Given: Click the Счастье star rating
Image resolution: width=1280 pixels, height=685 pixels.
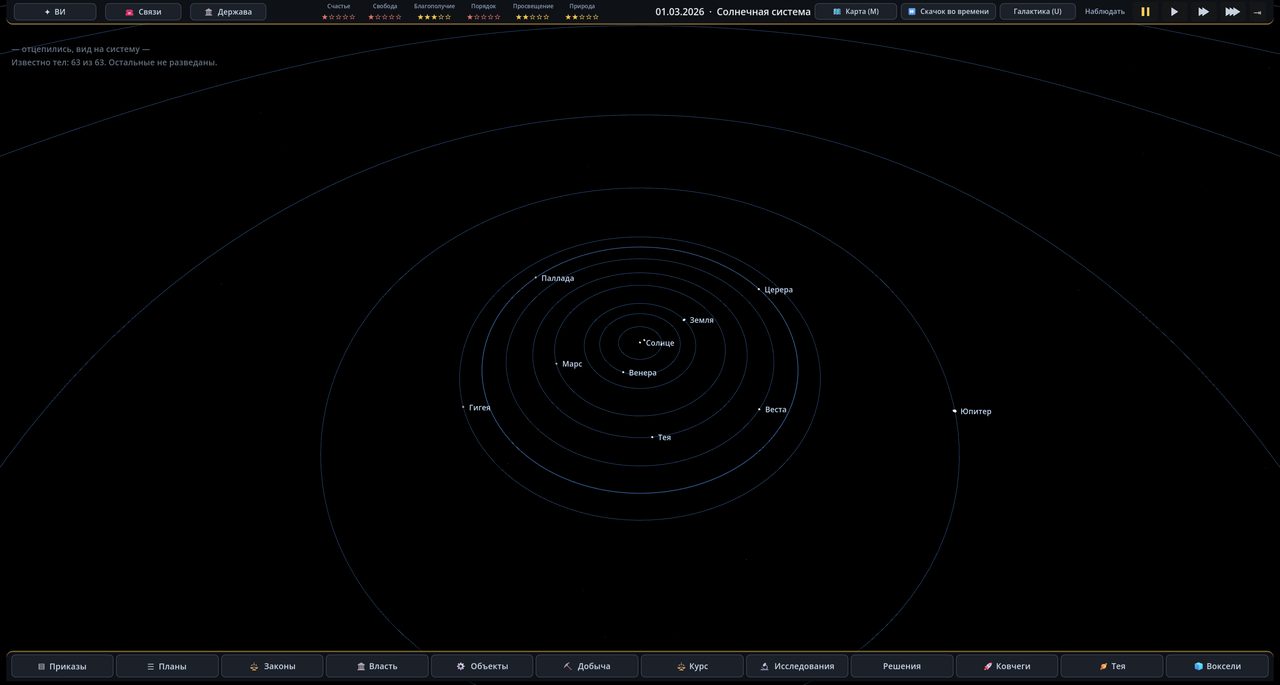Looking at the screenshot, I should (338, 16).
